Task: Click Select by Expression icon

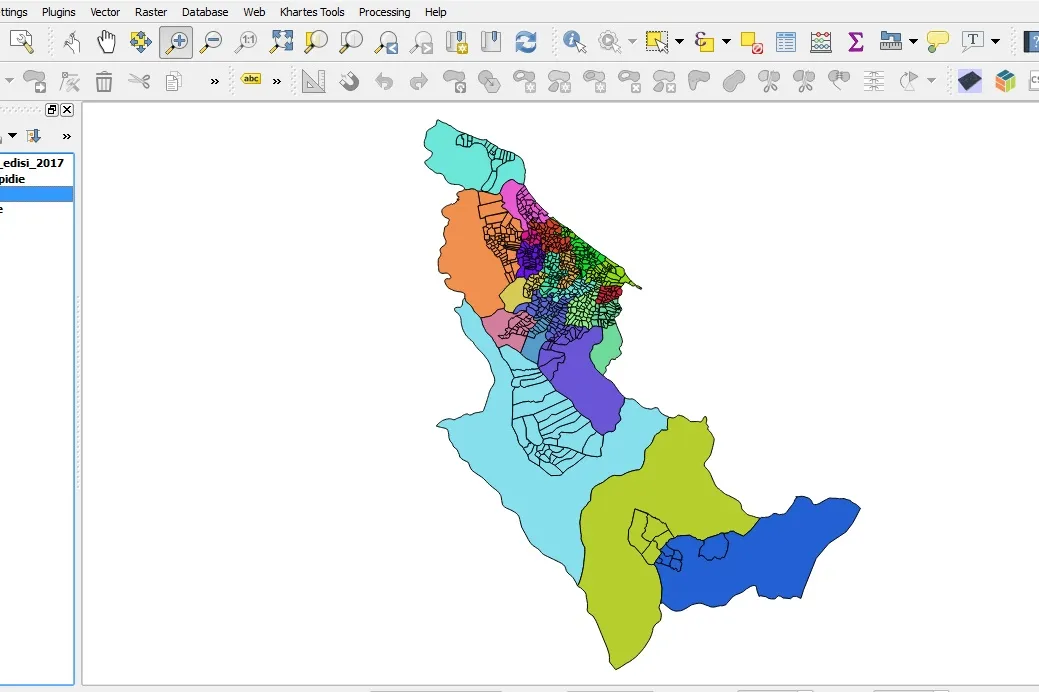Action: tap(704, 42)
